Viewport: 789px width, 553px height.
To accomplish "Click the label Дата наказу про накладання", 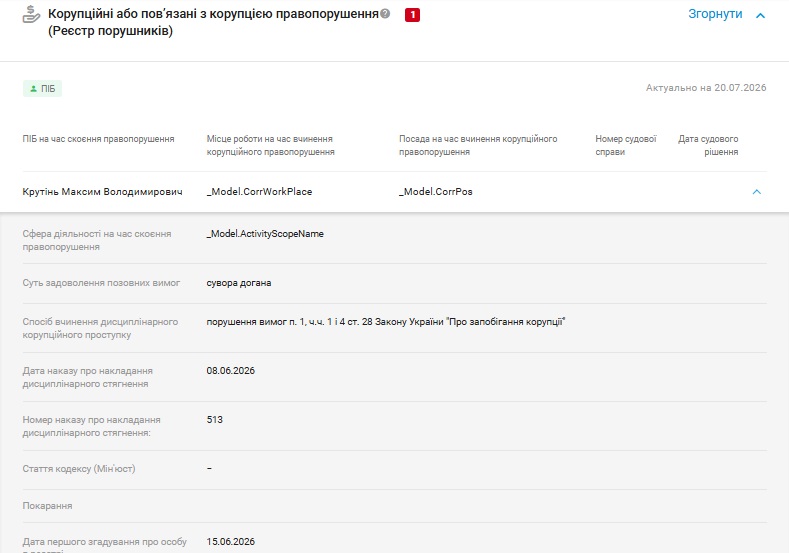I will click(x=88, y=377).
